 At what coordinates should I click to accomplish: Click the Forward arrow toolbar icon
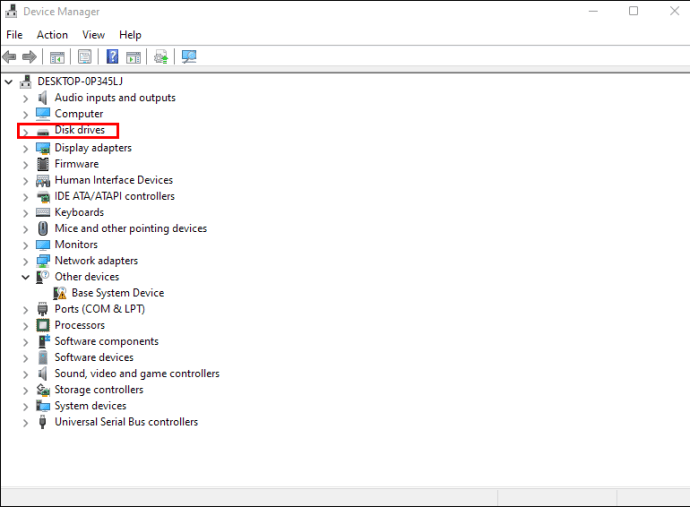pos(29,57)
